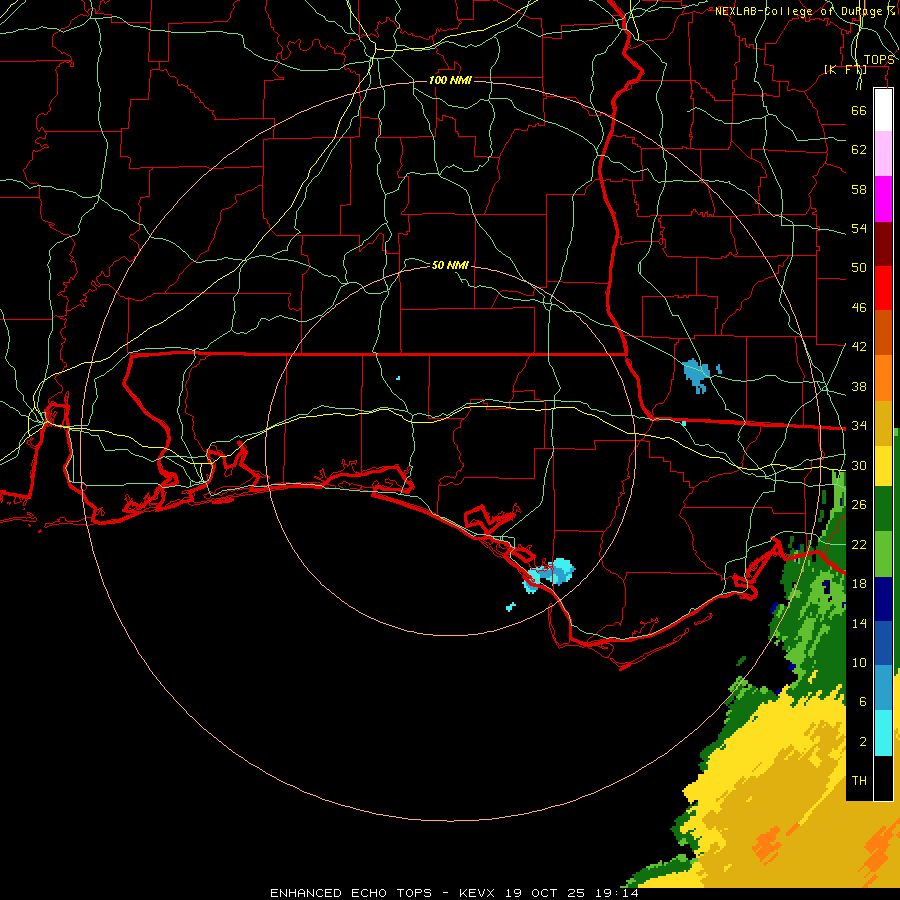The image size is (900, 900).
Task: Click legend value "50"
Action: (859, 267)
